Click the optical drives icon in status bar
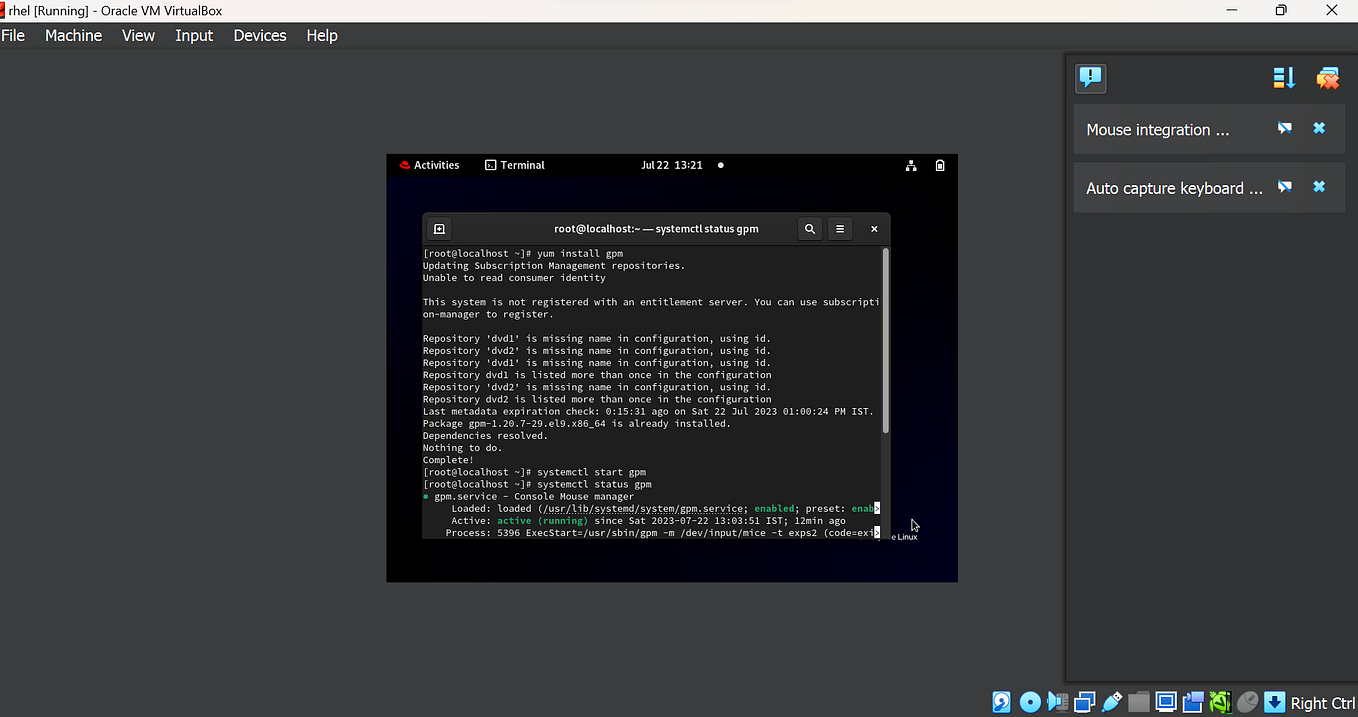The image size is (1358, 717). (1030, 702)
